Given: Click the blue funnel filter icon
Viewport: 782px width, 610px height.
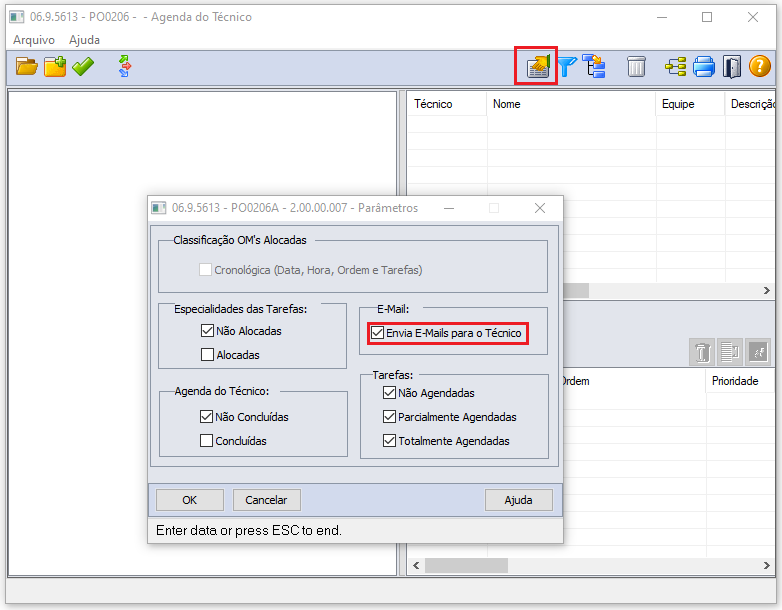Looking at the screenshot, I should [x=567, y=66].
